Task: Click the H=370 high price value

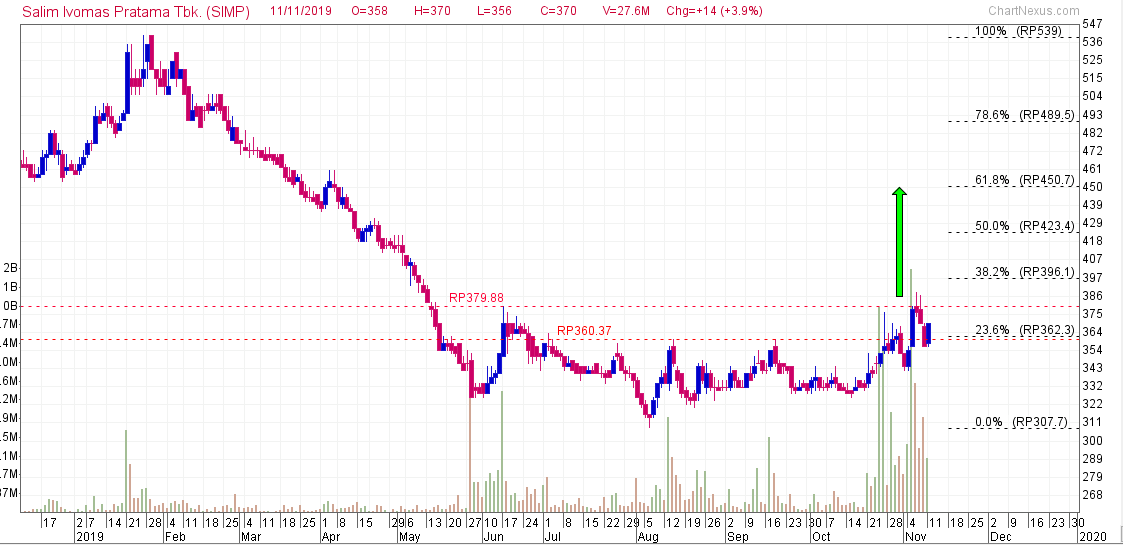Action: click(x=432, y=11)
